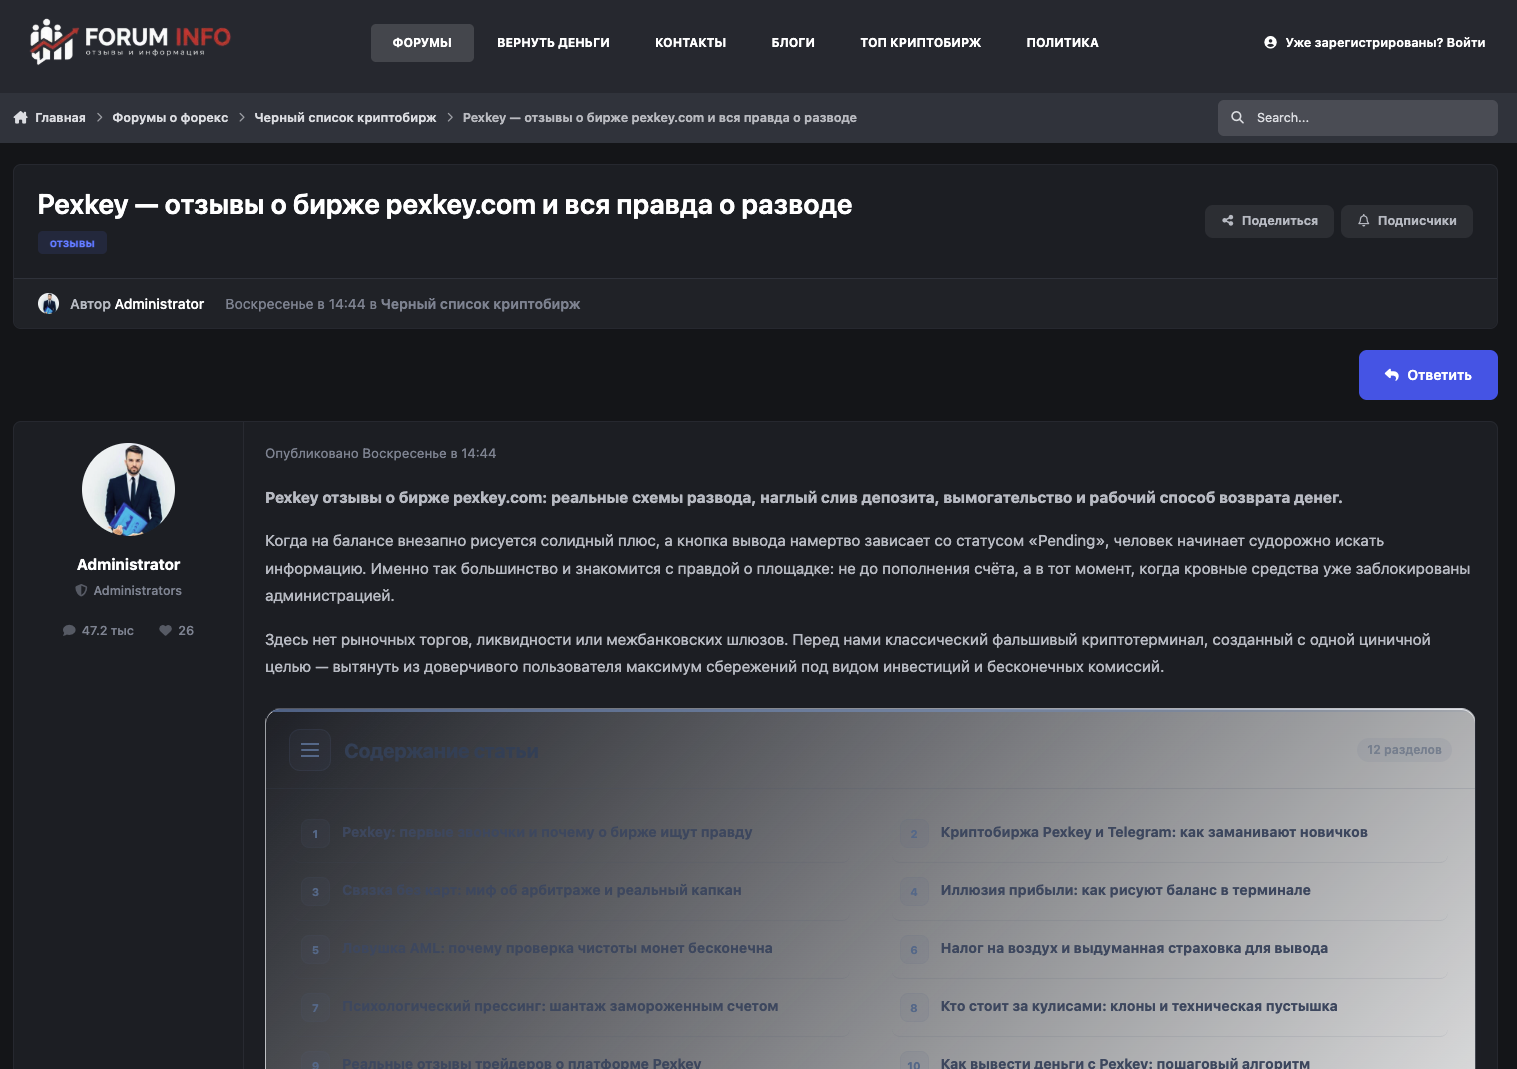Open contents item Pexkey: первые вопросы
The image size is (1517, 1069).
(547, 832)
